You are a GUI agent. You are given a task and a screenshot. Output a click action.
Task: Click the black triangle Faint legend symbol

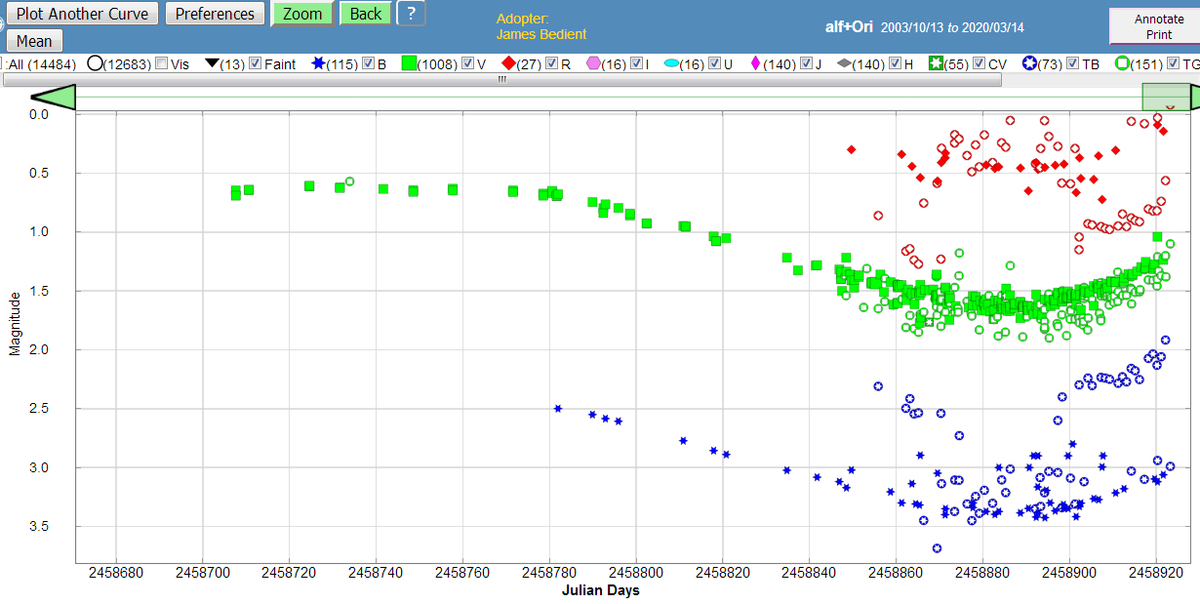(x=212, y=64)
